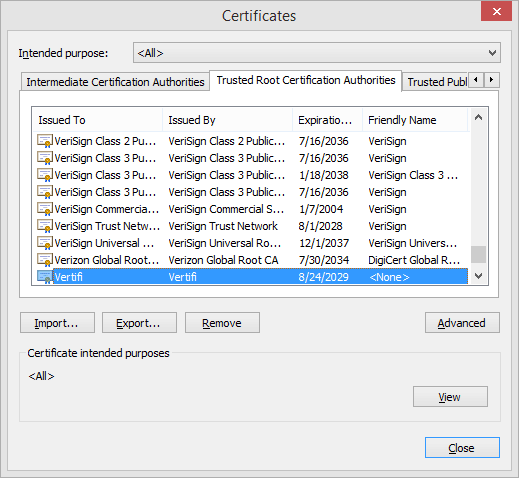
Task: Click the Export... button
Action: (139, 323)
